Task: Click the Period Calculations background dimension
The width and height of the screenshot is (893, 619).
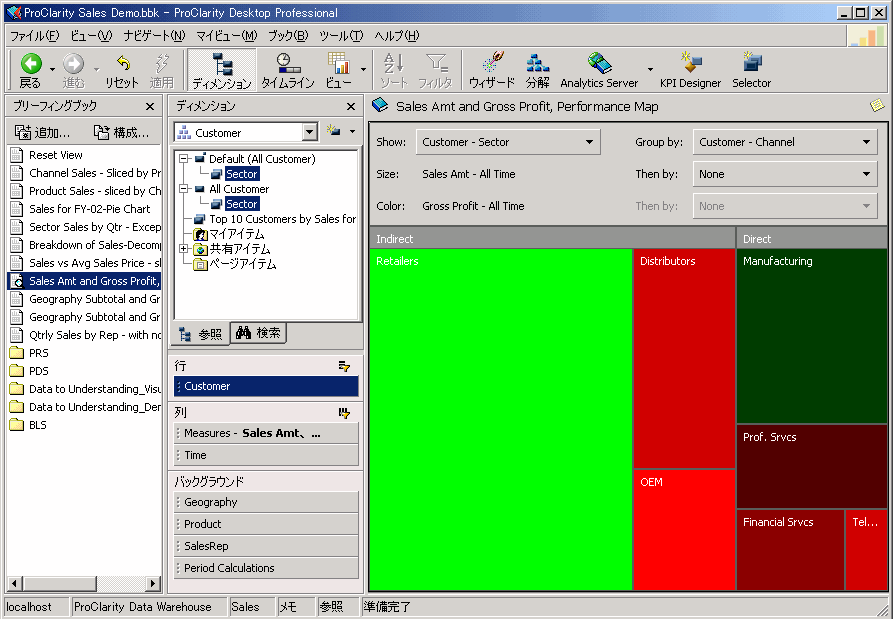Action: click(x=266, y=568)
